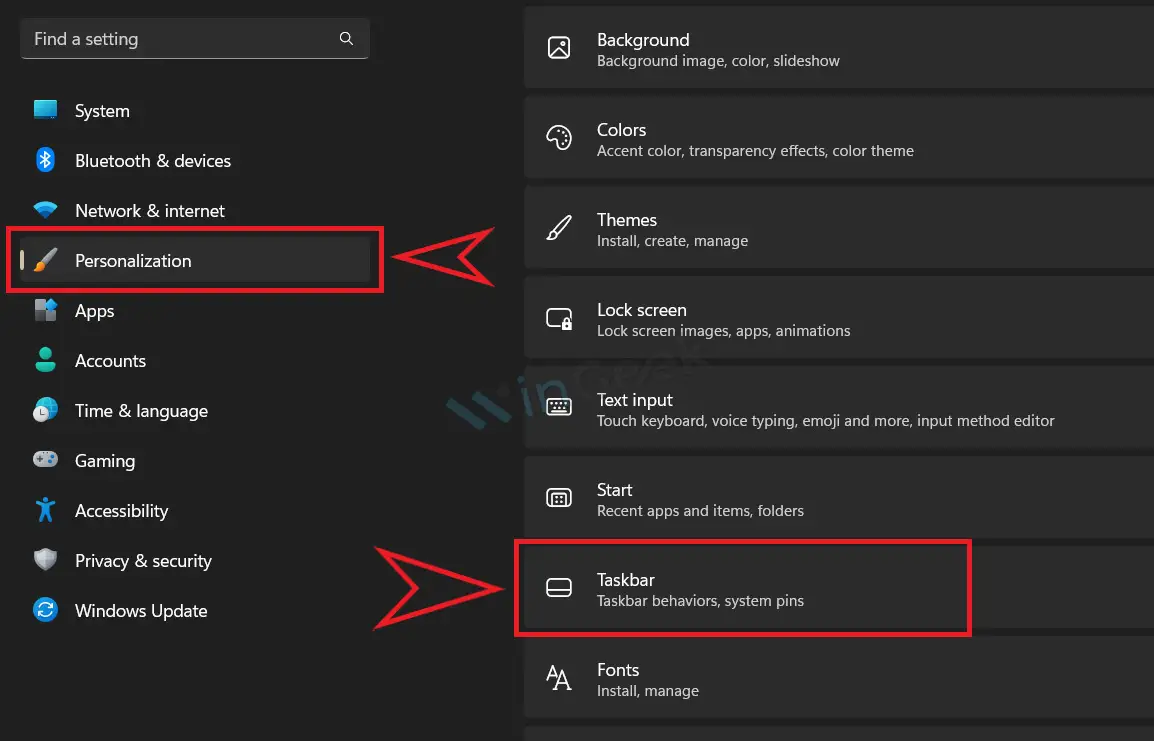This screenshot has height=741, width=1154.
Task: Go to Time & language label
Action: (141, 411)
